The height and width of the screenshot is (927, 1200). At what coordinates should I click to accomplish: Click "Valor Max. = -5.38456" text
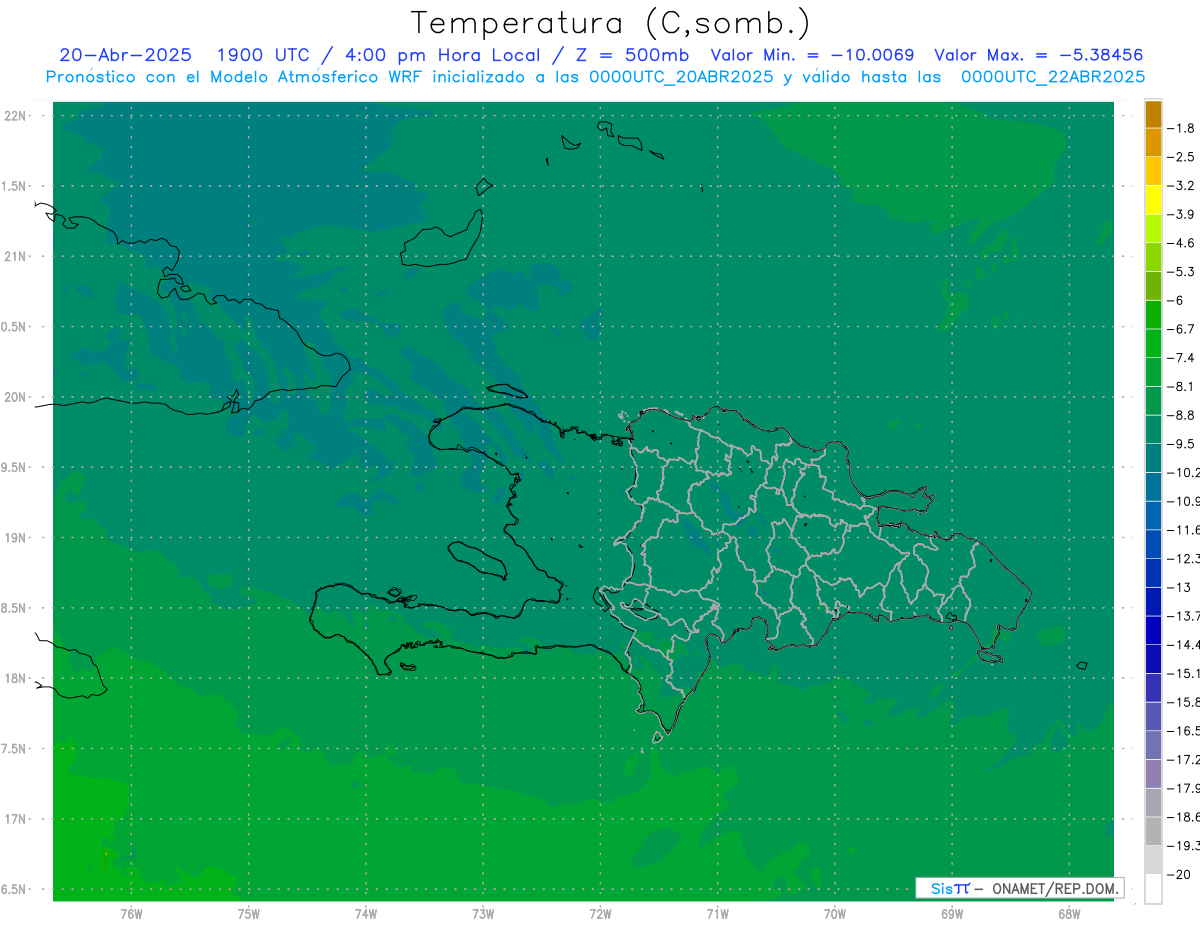[x=1038, y=55]
